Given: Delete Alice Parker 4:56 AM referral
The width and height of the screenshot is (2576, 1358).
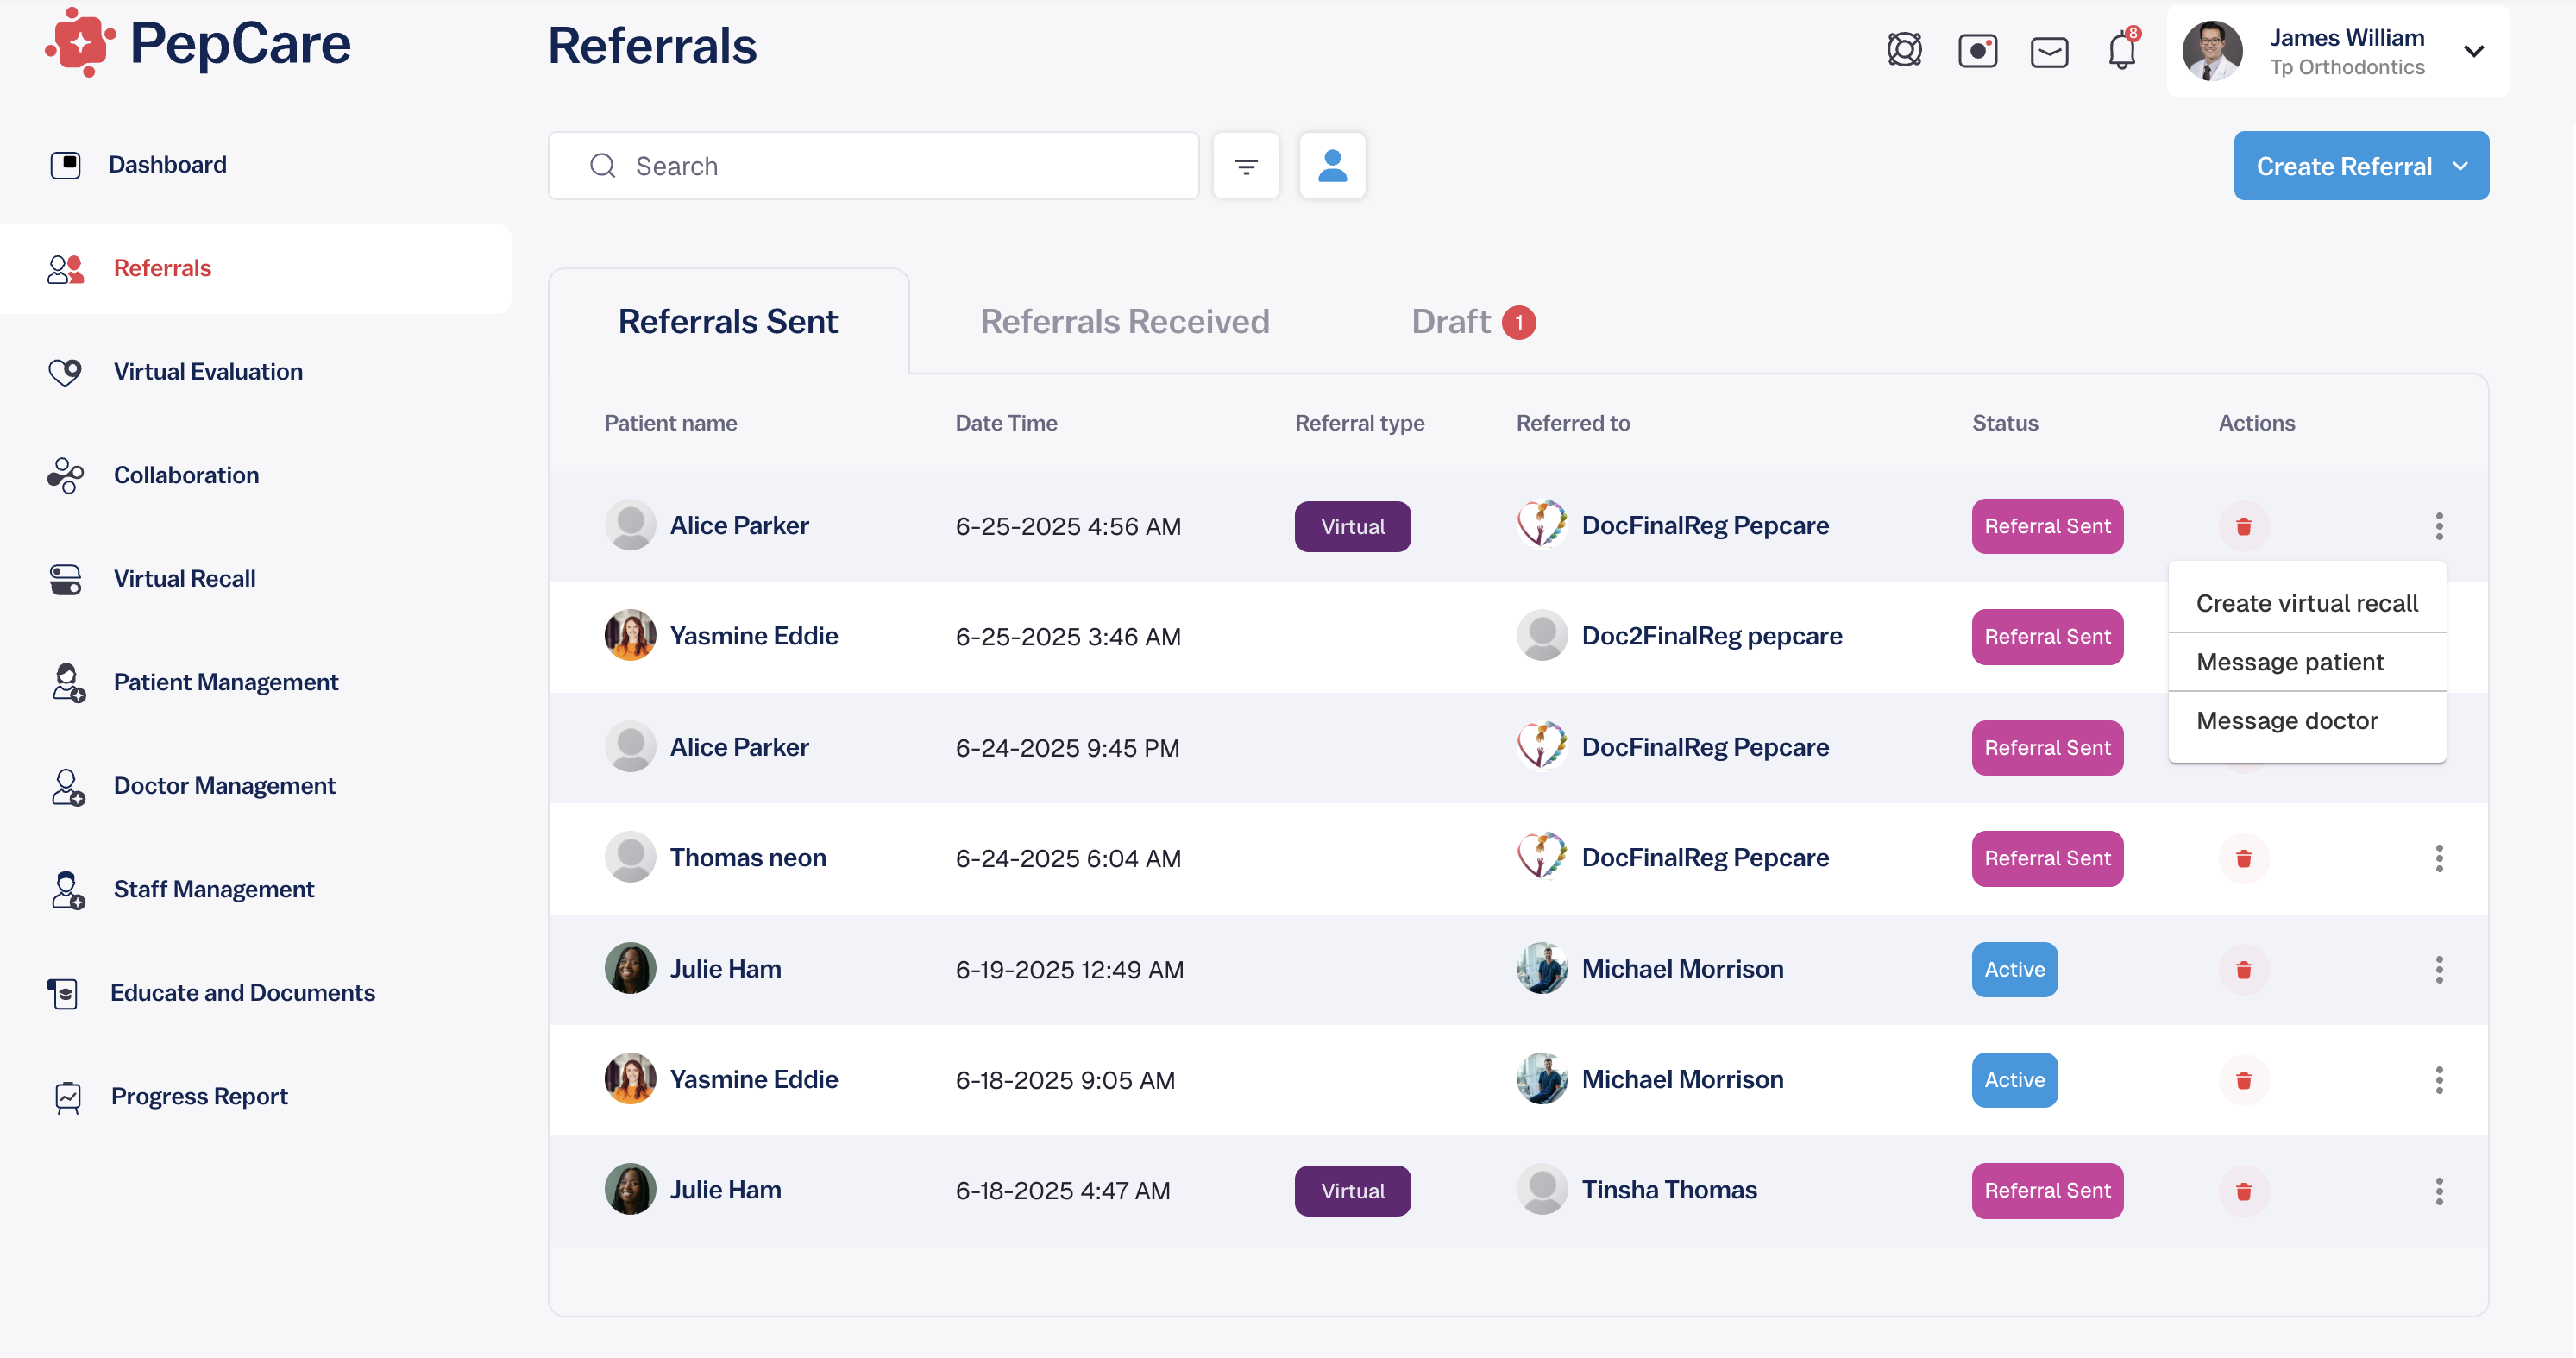Looking at the screenshot, I should [x=2243, y=526].
